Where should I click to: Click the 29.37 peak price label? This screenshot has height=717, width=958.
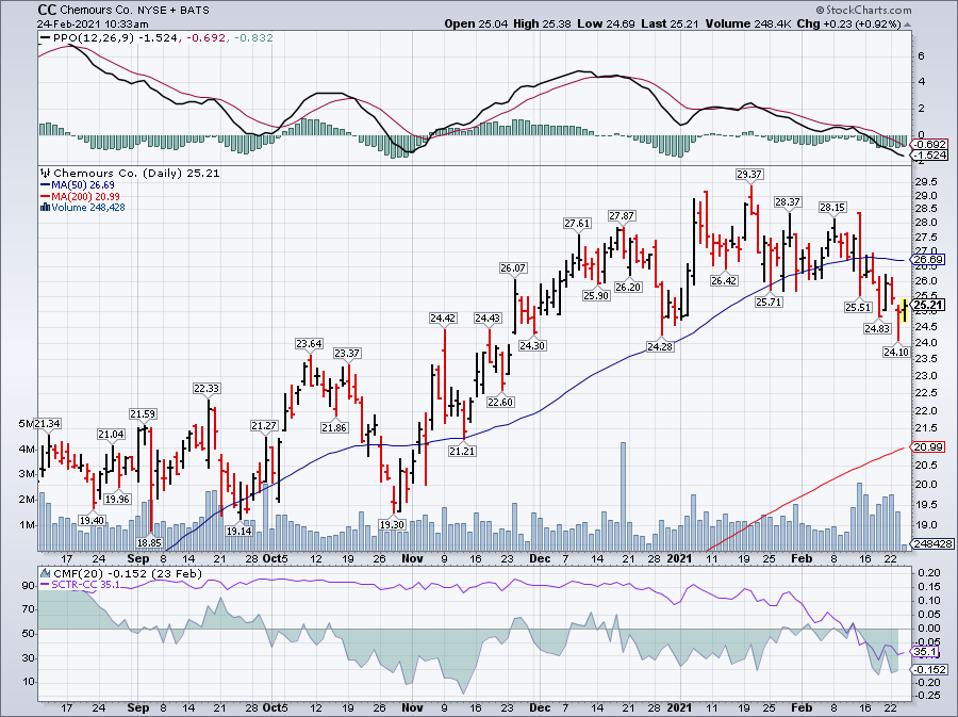pyautogui.click(x=750, y=175)
